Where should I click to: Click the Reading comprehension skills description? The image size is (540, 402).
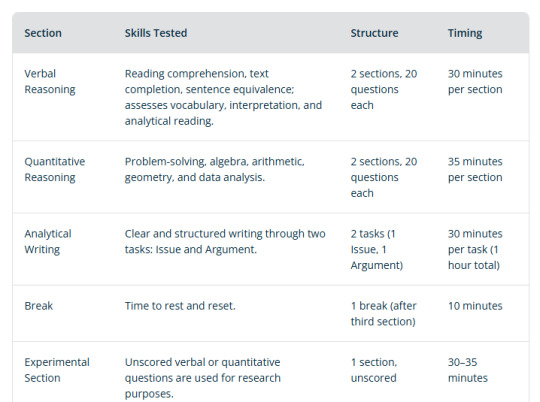[x=223, y=97]
